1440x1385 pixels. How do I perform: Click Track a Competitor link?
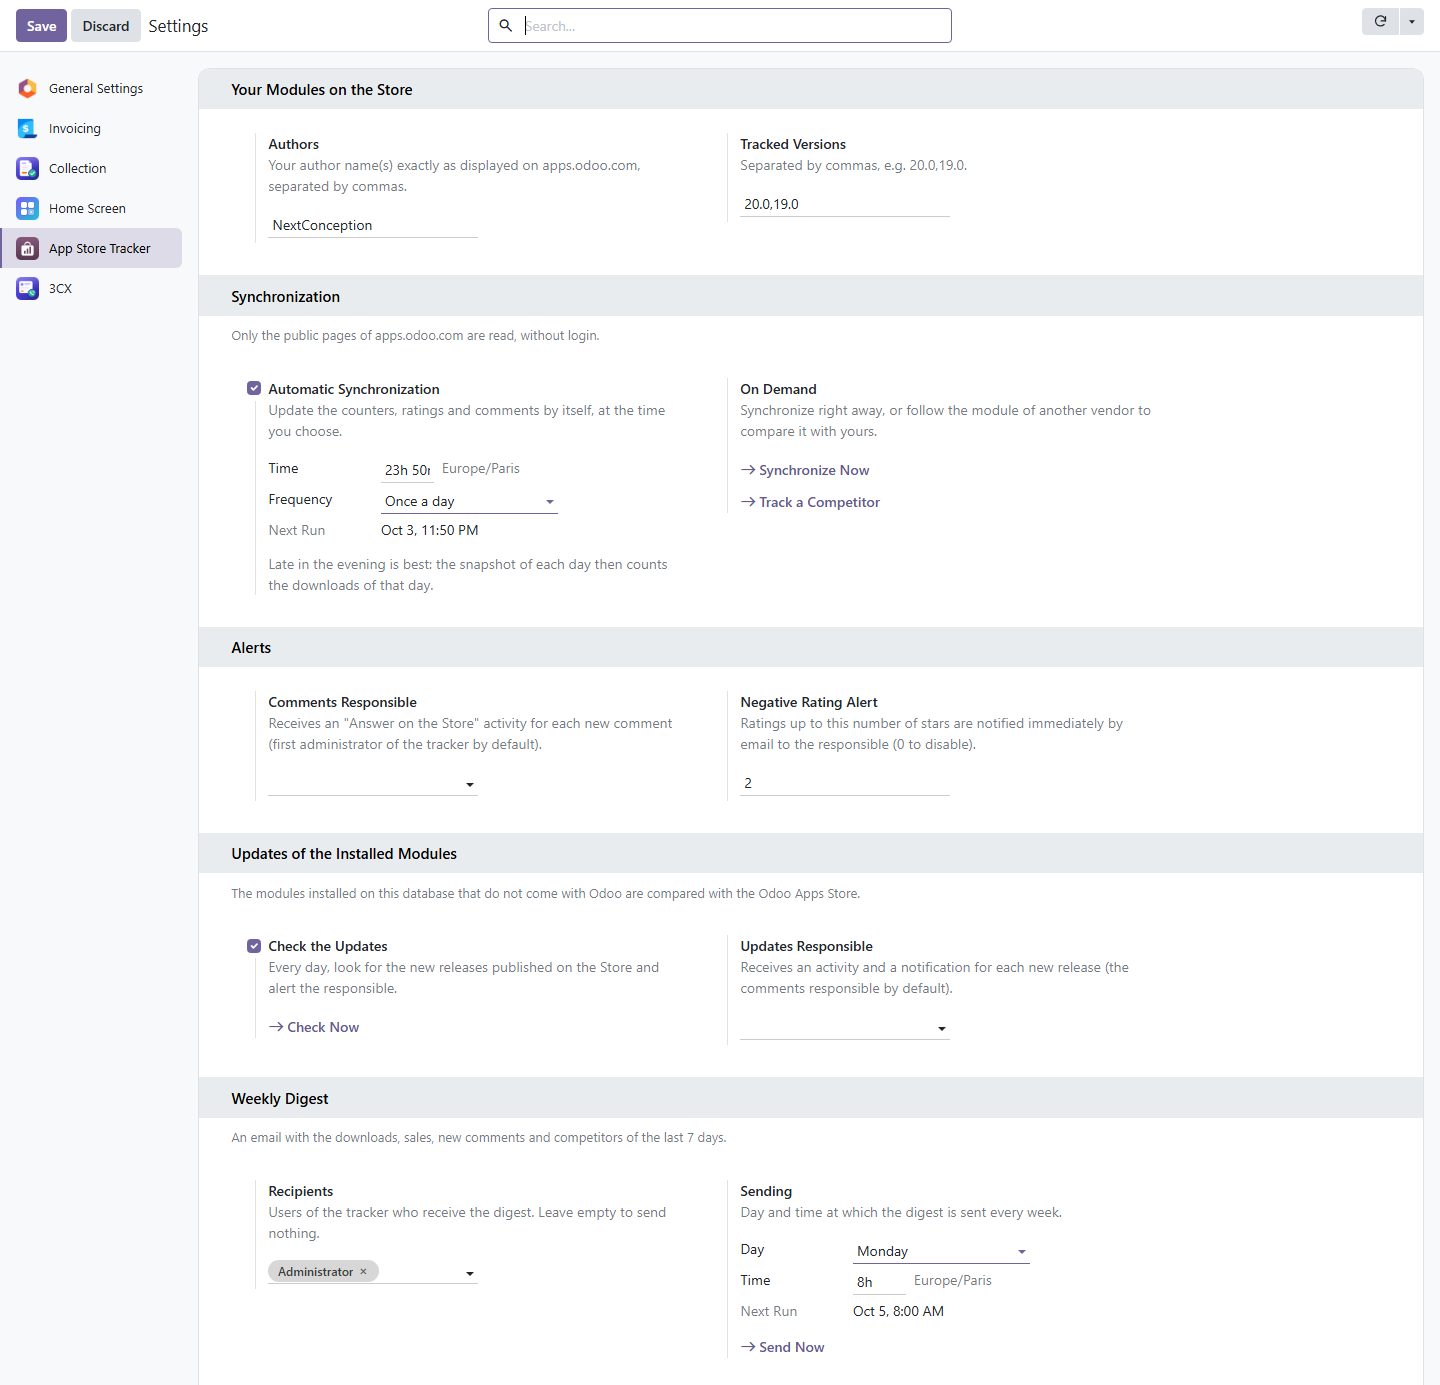tap(810, 502)
